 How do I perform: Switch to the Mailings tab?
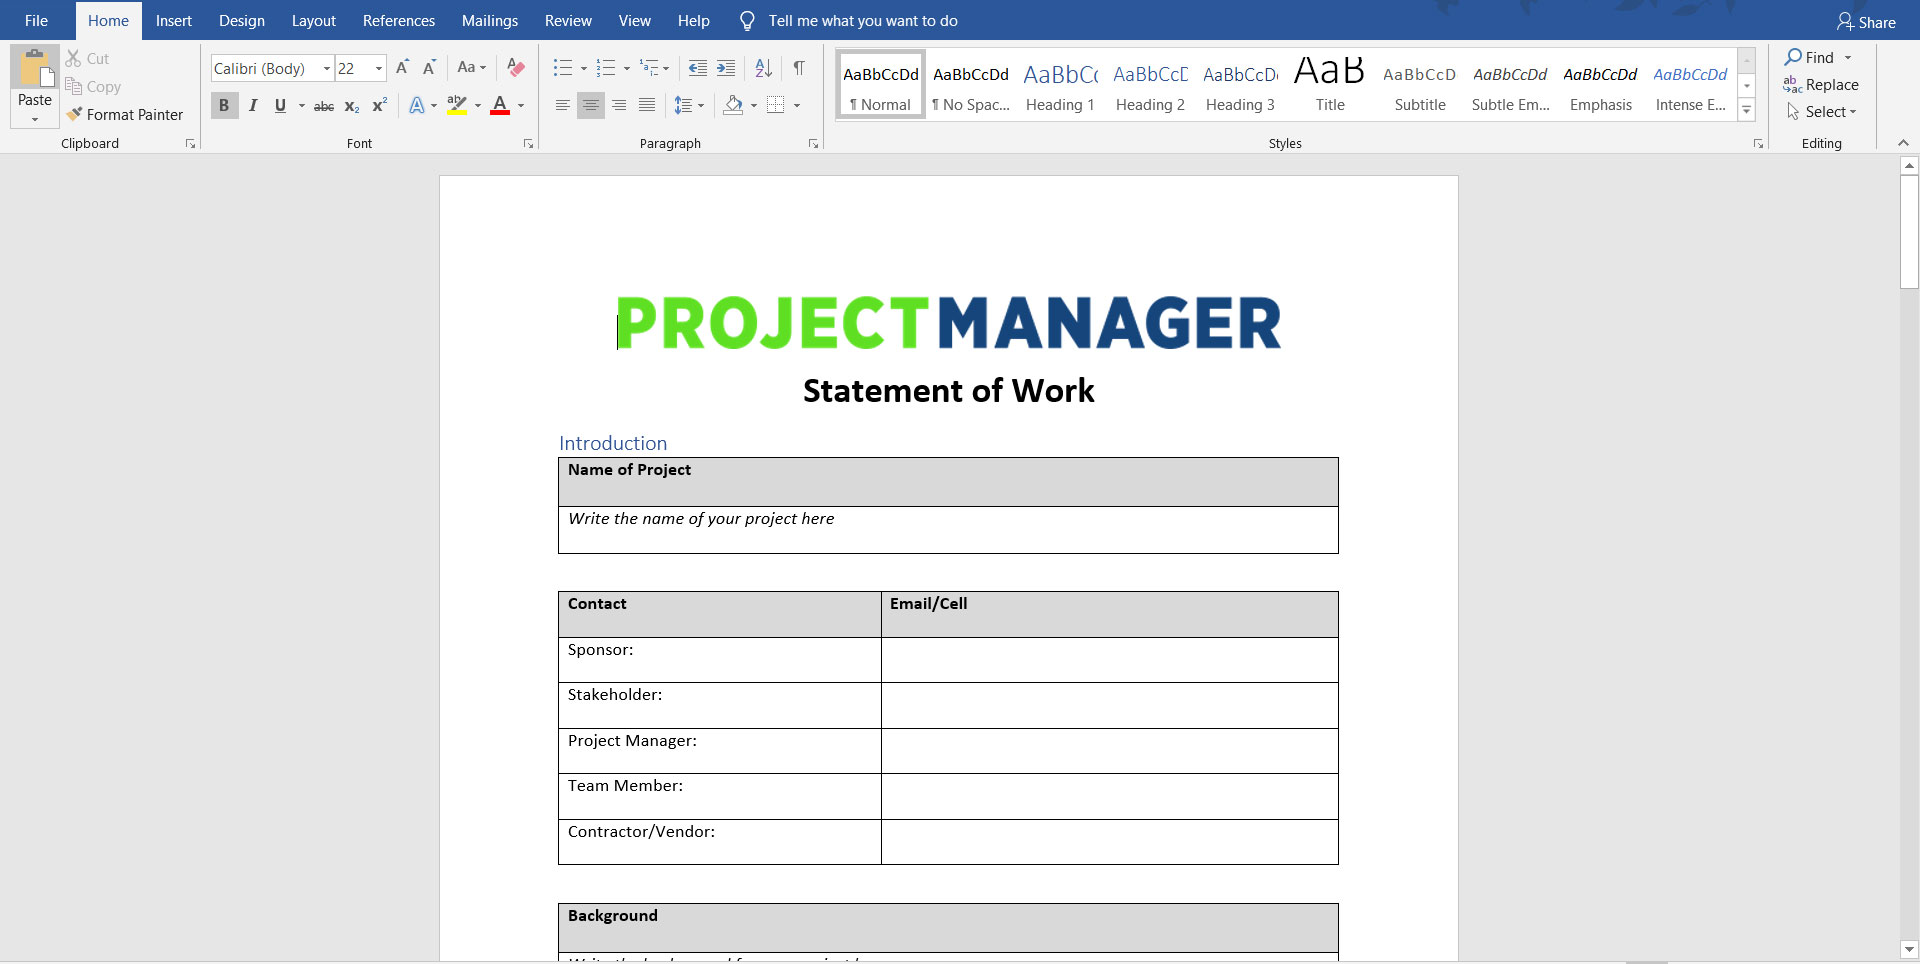pyautogui.click(x=490, y=21)
